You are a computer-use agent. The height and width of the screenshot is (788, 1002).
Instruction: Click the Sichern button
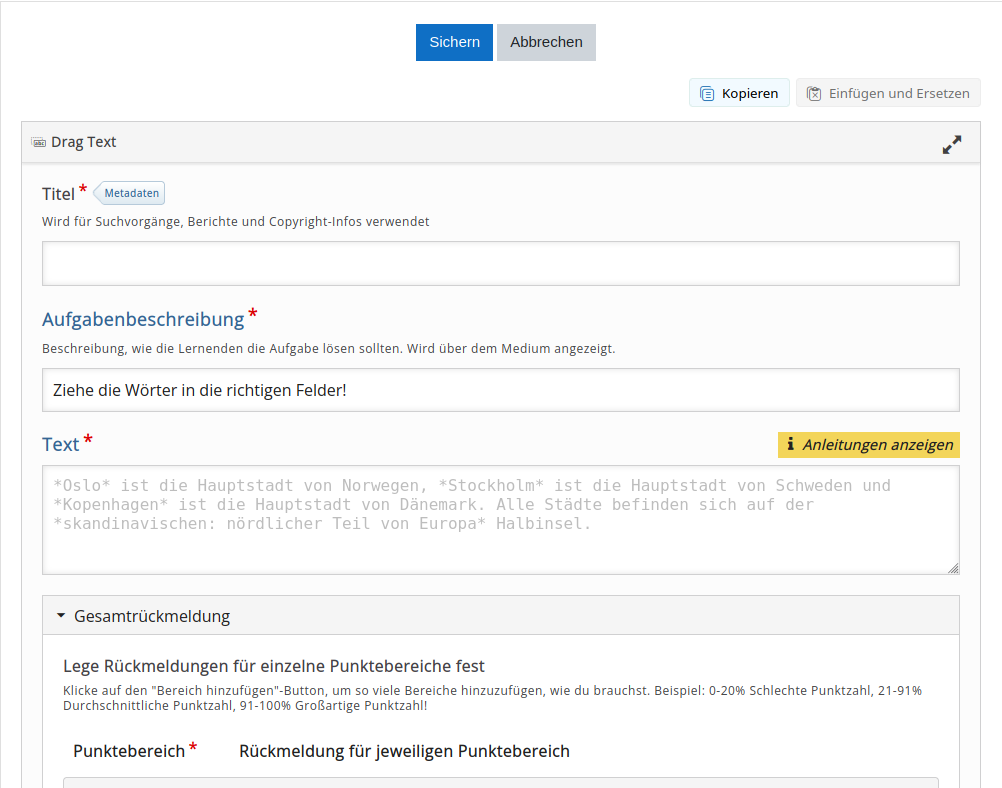[454, 42]
